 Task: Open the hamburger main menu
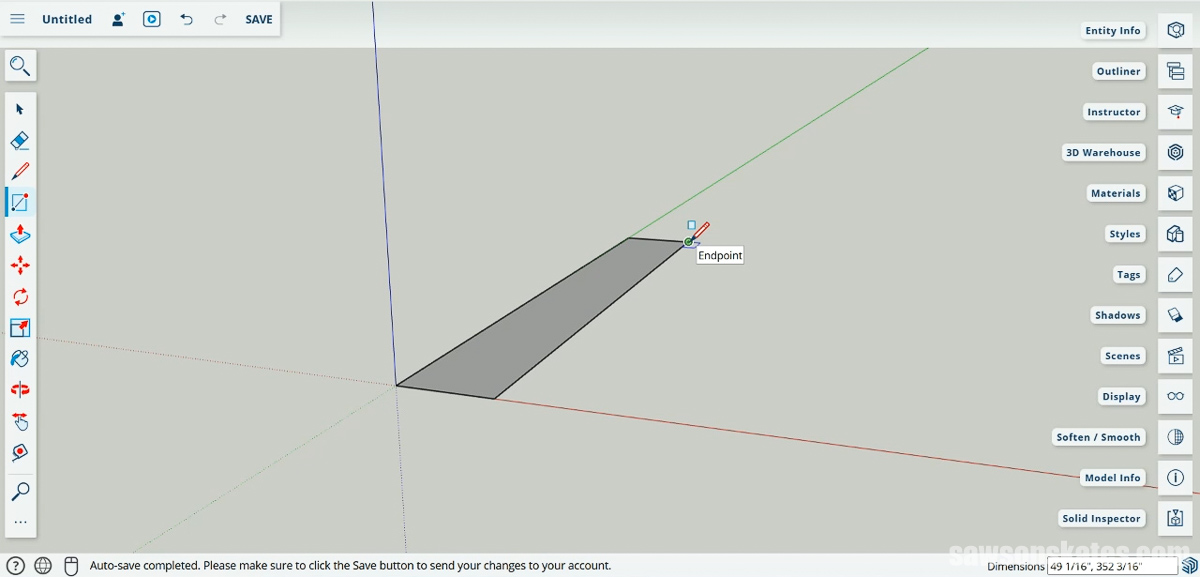(17, 19)
